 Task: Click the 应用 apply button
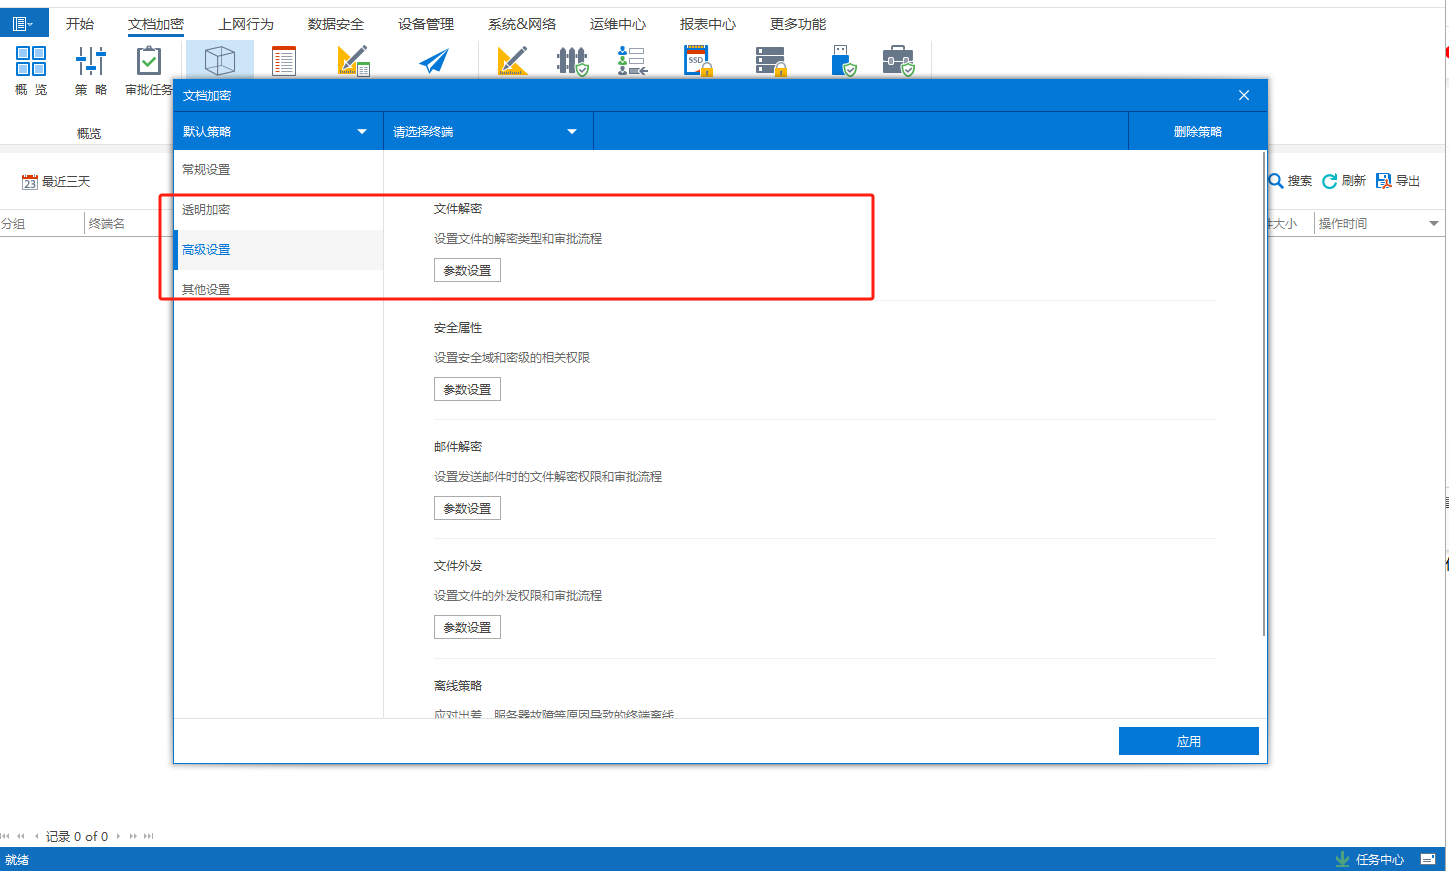1188,741
